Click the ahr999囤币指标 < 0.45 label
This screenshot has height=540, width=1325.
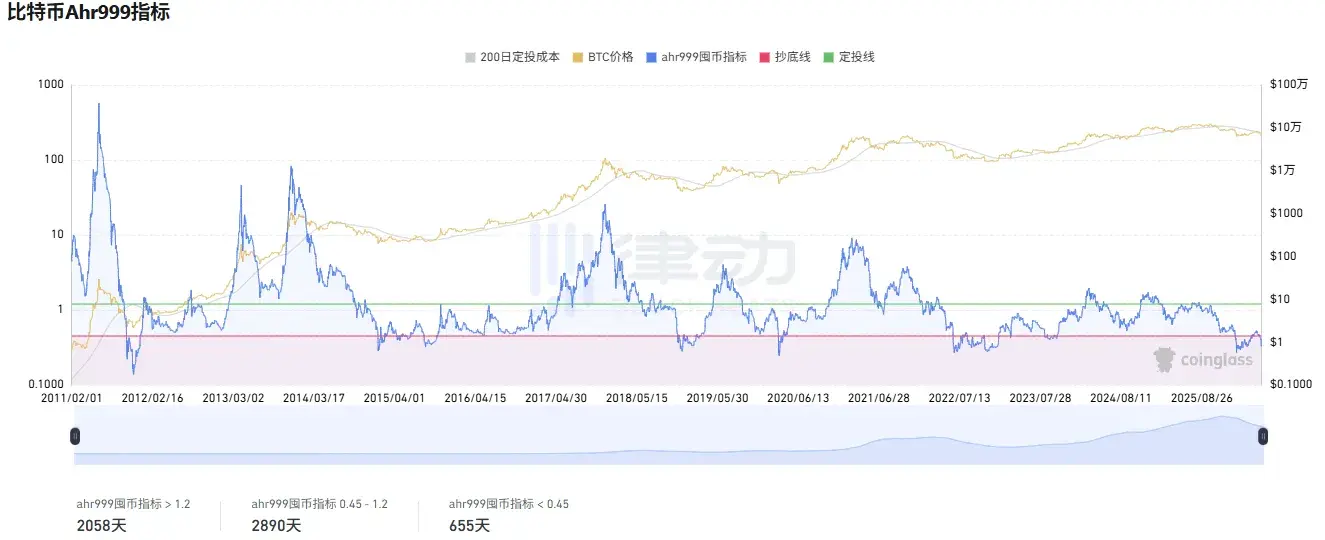pyautogui.click(x=509, y=504)
